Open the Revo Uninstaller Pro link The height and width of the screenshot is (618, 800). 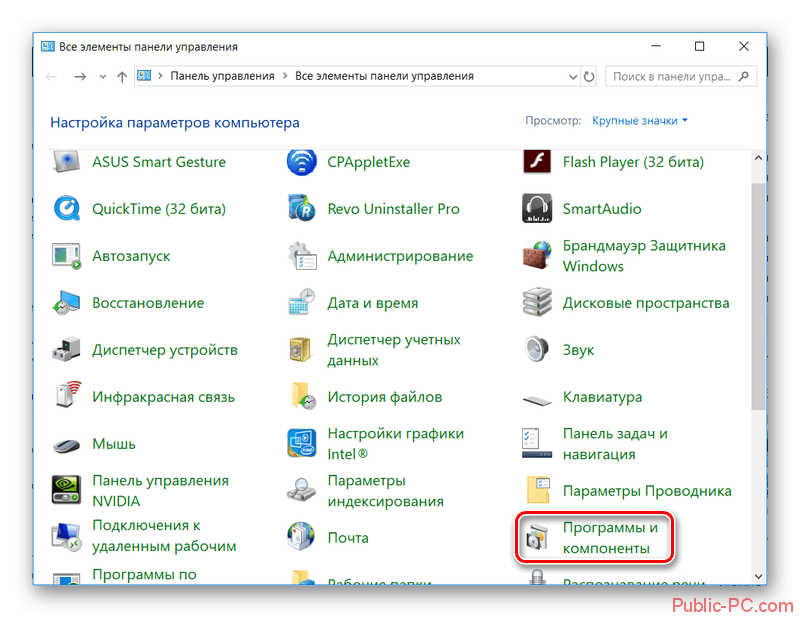(393, 209)
